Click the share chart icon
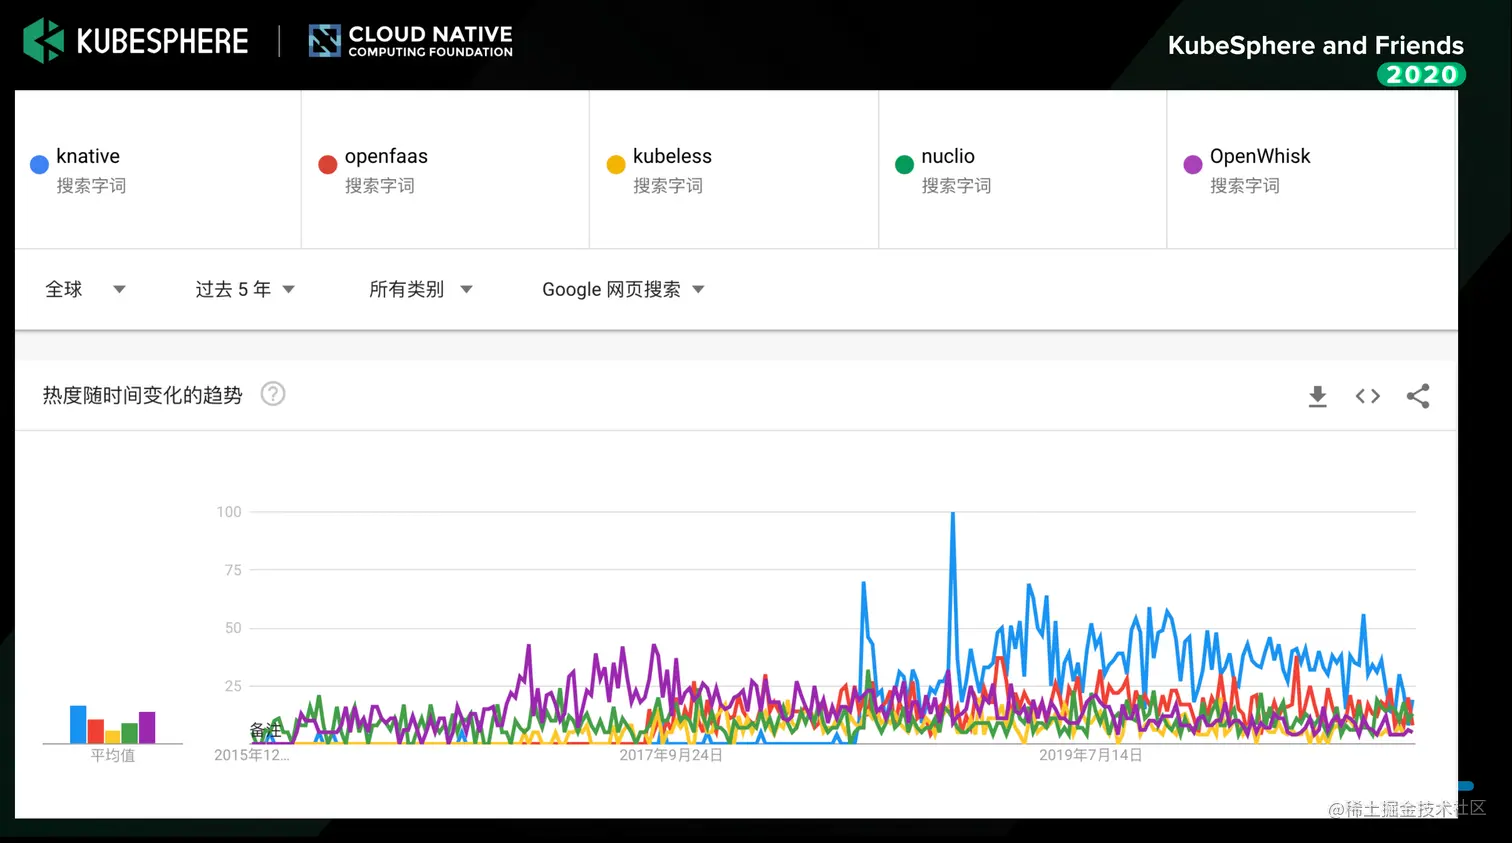The width and height of the screenshot is (1512, 843). click(x=1418, y=396)
